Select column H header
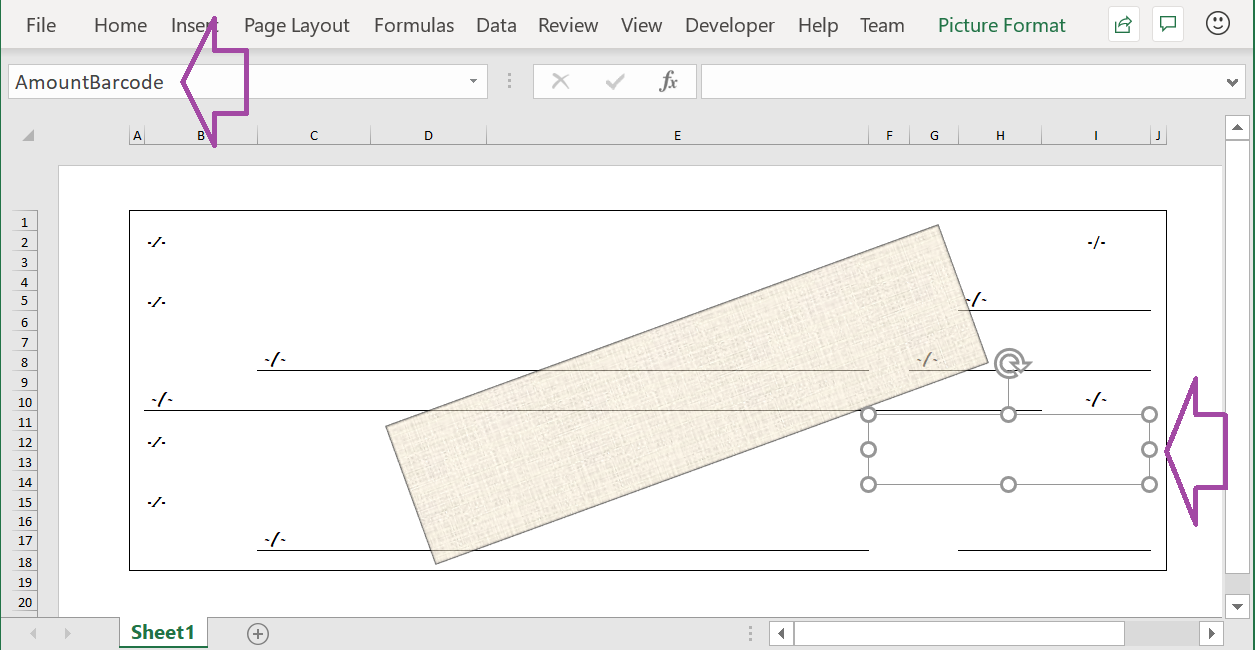This screenshot has height=650, width=1255. pyautogui.click(x=1000, y=135)
